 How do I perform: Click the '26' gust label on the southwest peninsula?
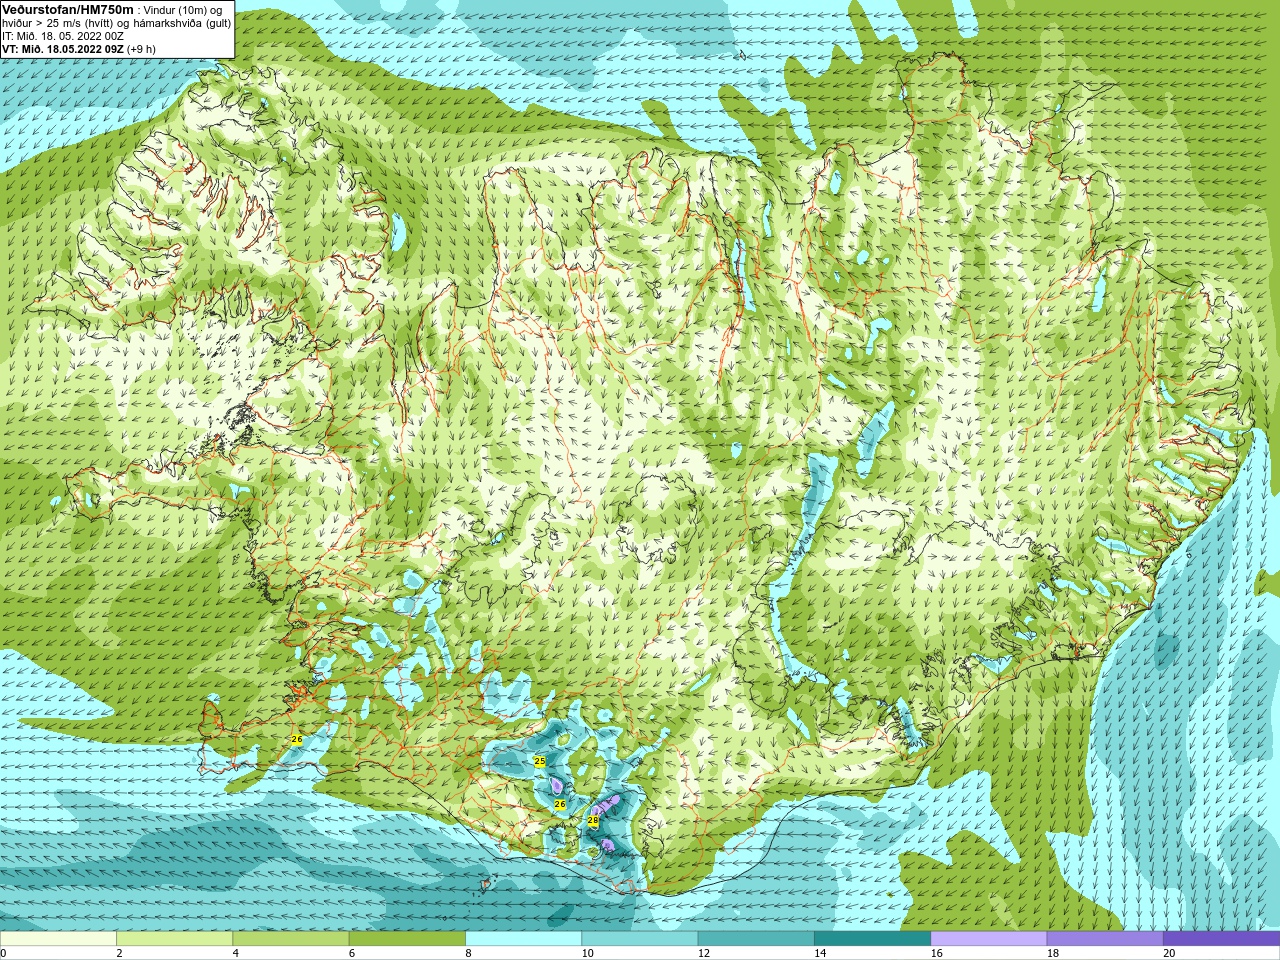pyautogui.click(x=296, y=739)
